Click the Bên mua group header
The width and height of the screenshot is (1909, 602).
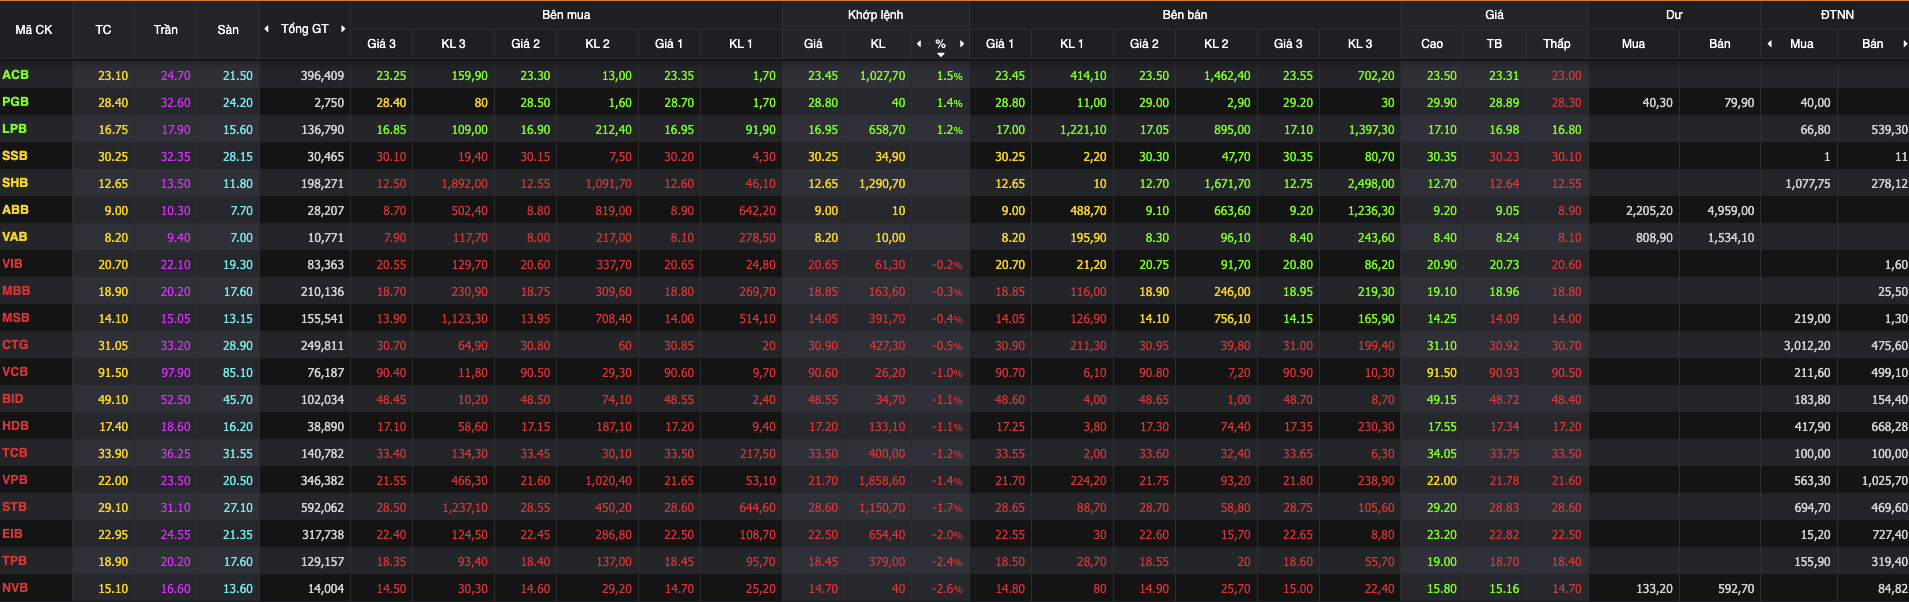pyautogui.click(x=566, y=15)
